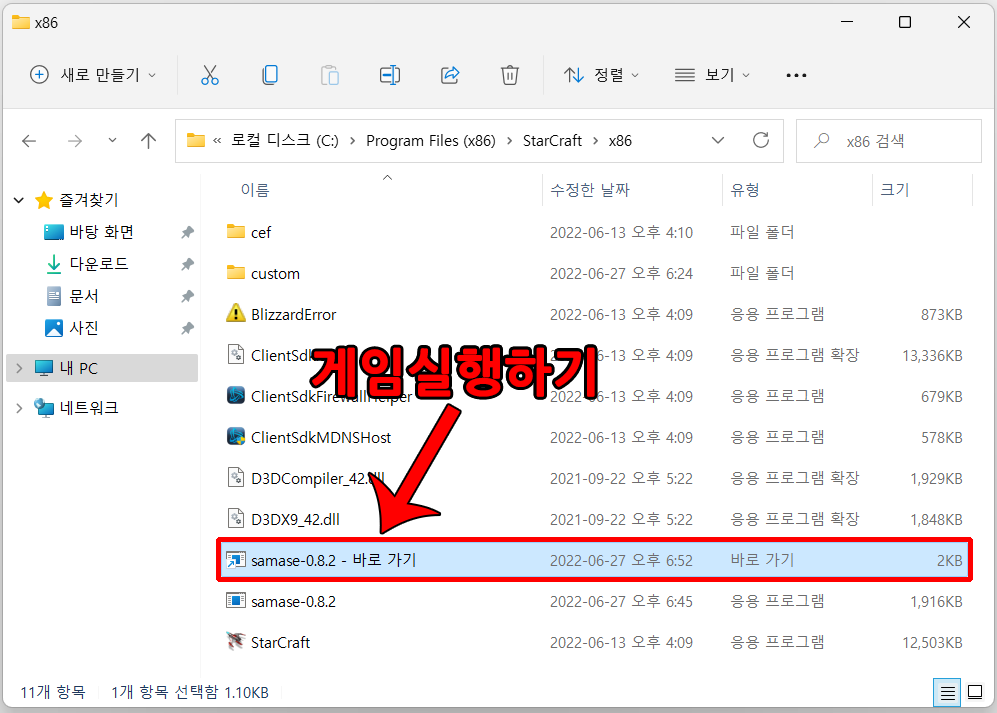Expand the 네트워크 tree node

coord(19,408)
